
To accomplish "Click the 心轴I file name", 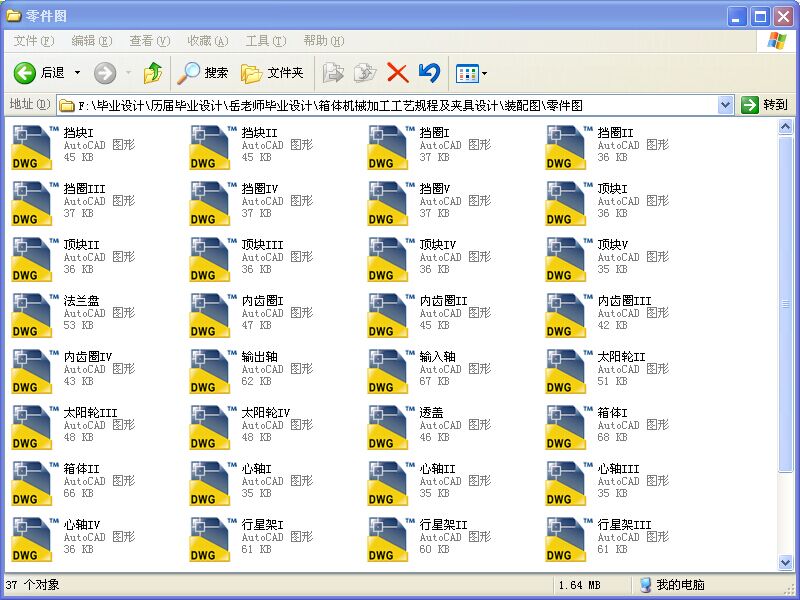I will pos(257,469).
